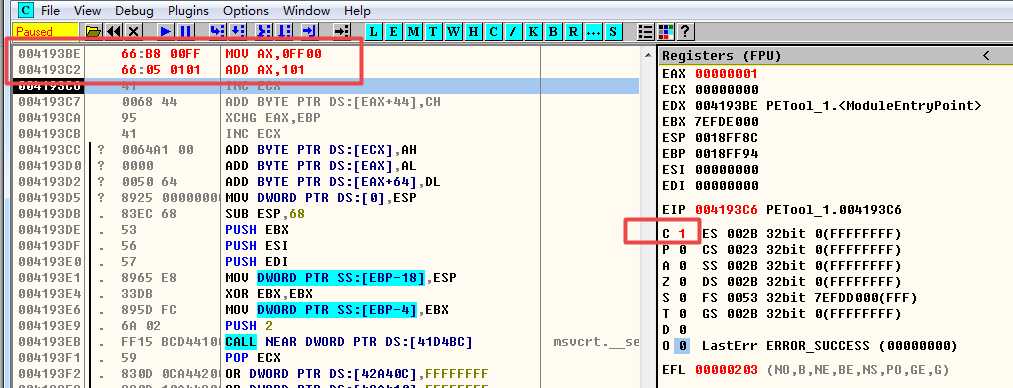
Task: Click the question mark help icon
Action: tap(685, 31)
